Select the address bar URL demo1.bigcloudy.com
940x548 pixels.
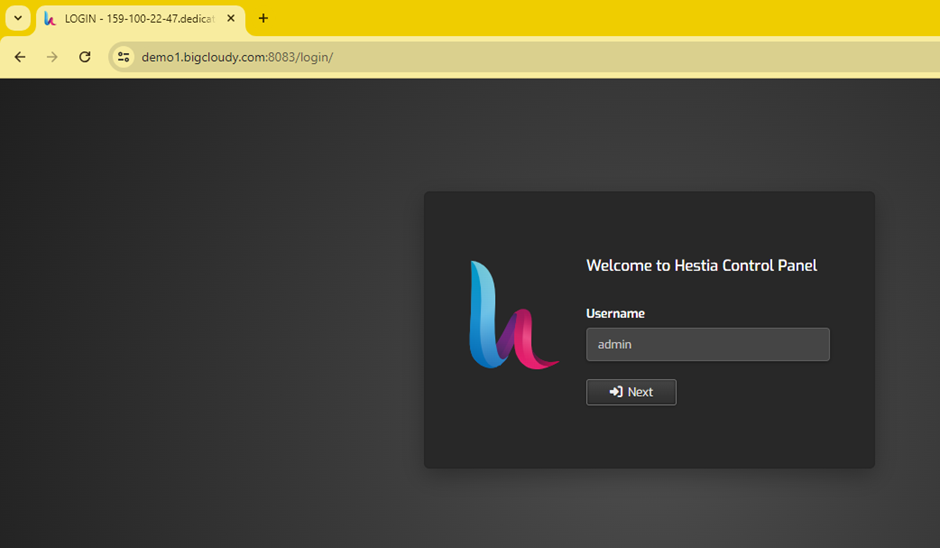(x=237, y=57)
